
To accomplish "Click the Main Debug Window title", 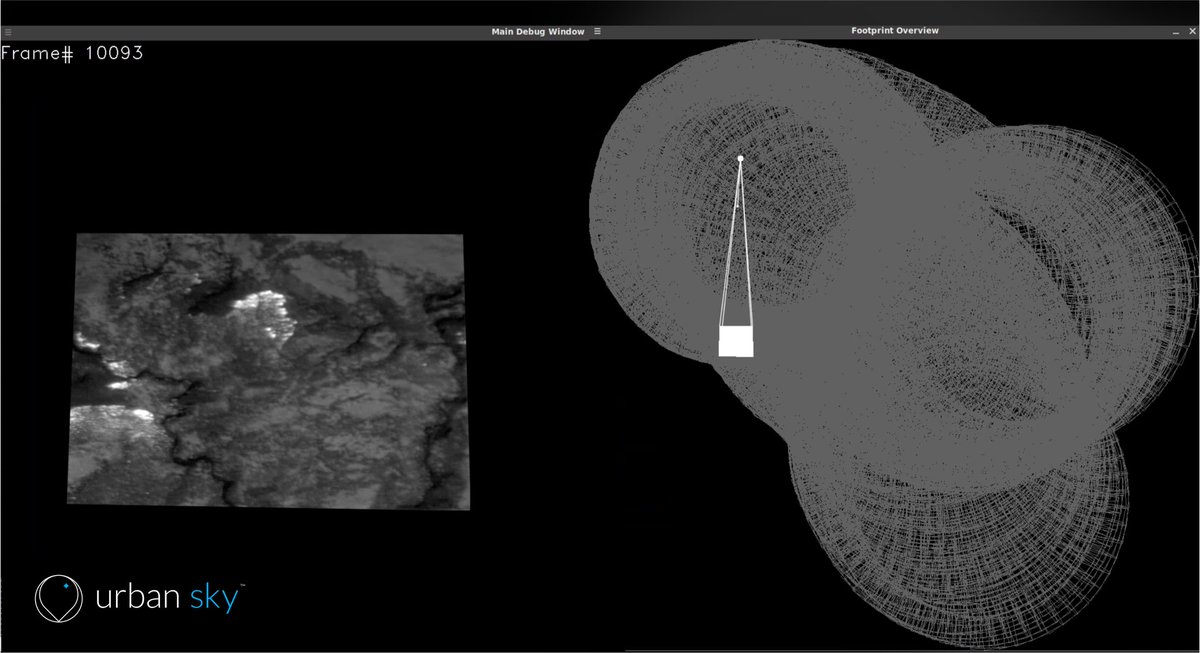I will pyautogui.click(x=537, y=32).
